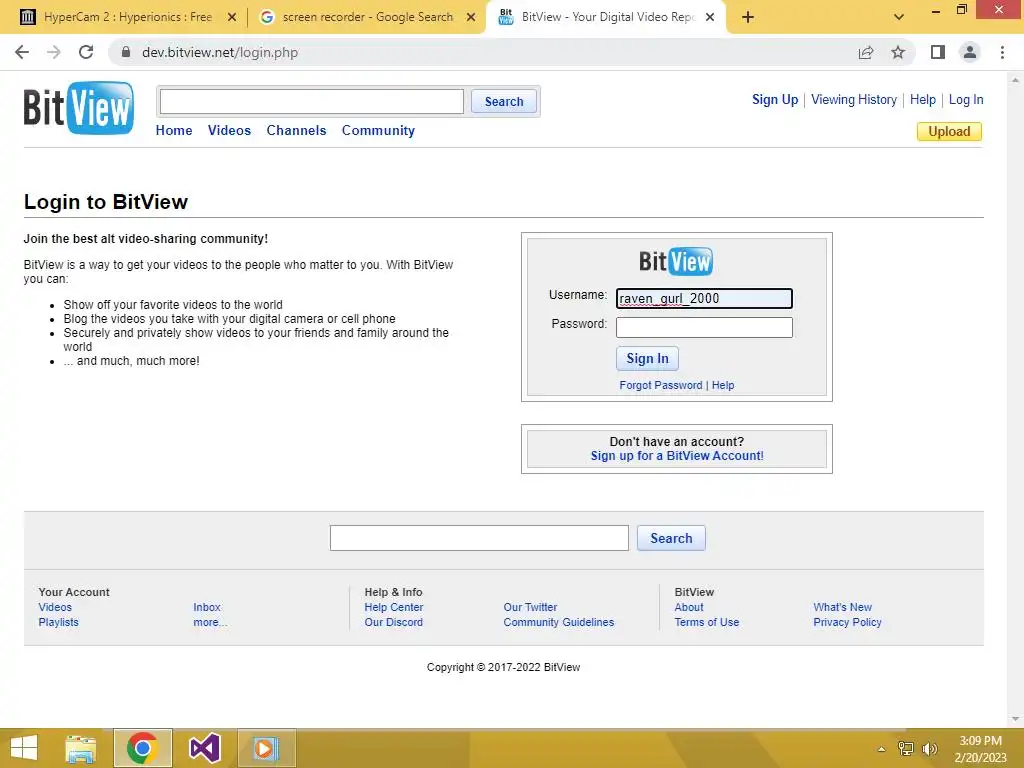Image resolution: width=1024 pixels, height=768 pixels.
Task: Close the screen recorder Google Search tab
Action: [x=471, y=18]
